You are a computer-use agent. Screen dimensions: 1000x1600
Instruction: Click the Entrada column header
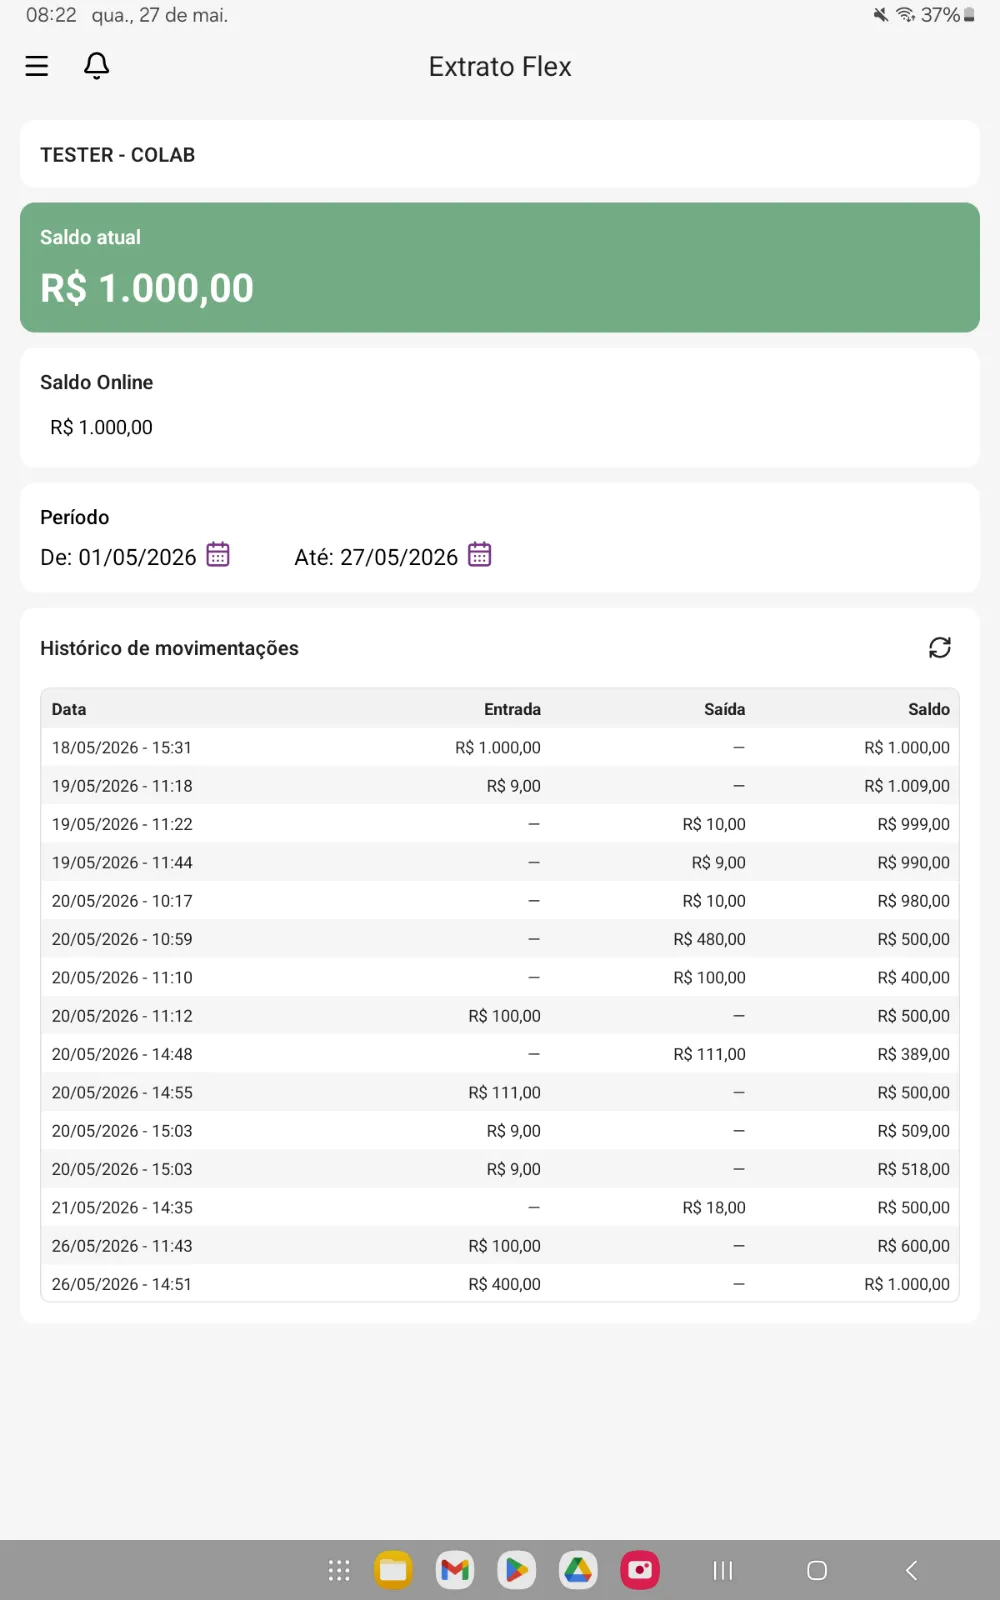click(512, 709)
